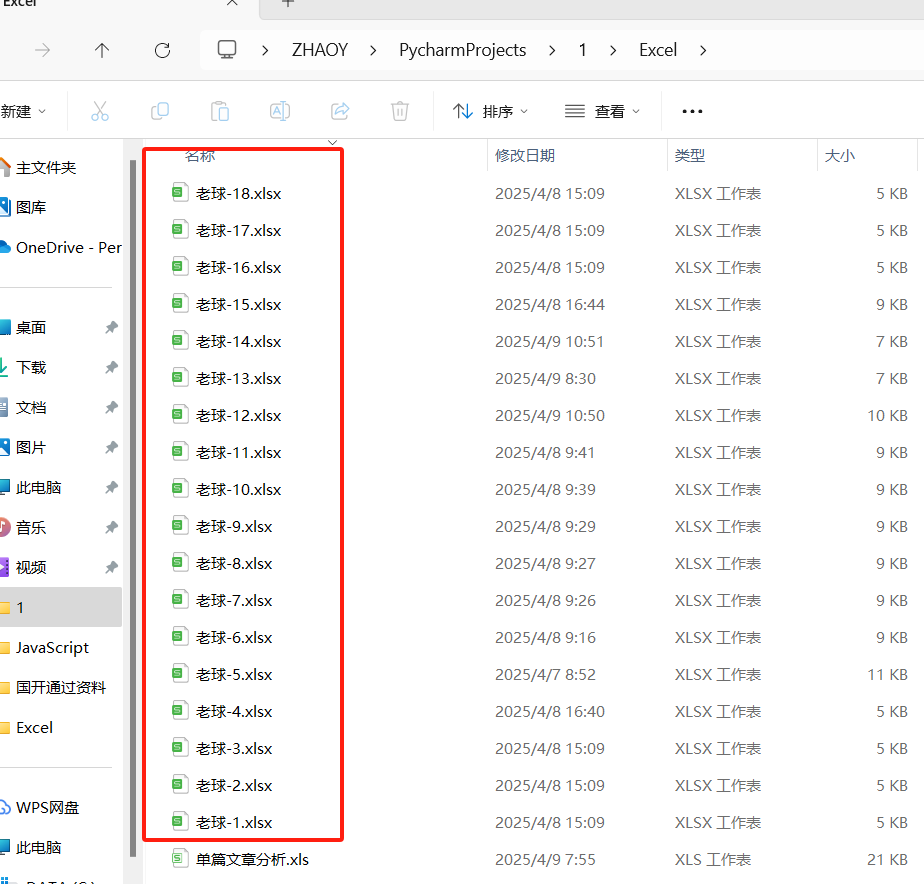This screenshot has width=924, height=884.
Task: Select file 单篇文章分析.xls
Action: (x=252, y=860)
